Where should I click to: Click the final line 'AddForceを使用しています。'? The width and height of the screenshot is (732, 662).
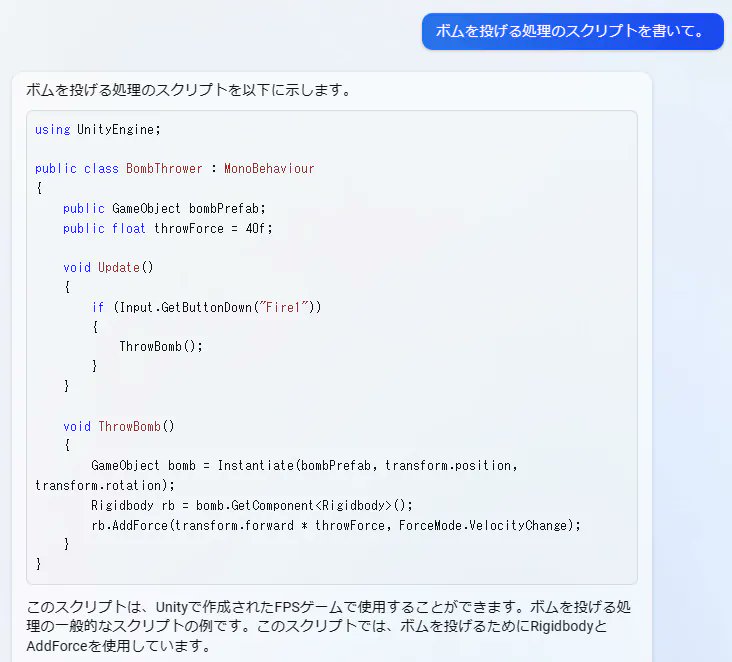tap(118, 646)
